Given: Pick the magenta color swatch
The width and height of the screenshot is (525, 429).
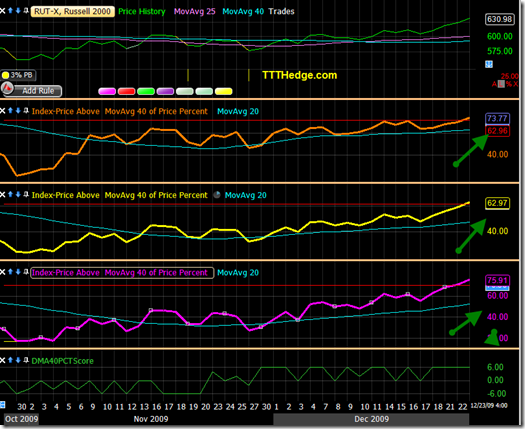Looking at the screenshot, I should click(107, 91).
